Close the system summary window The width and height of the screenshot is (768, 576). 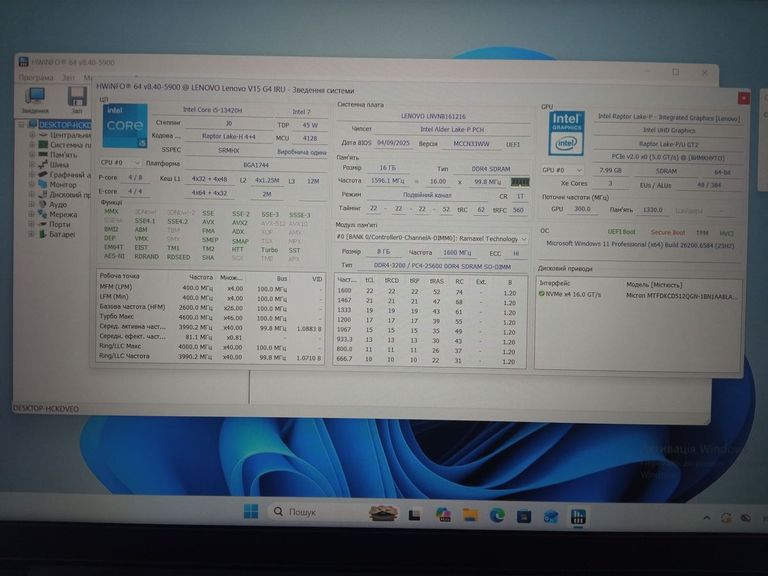pos(744,98)
